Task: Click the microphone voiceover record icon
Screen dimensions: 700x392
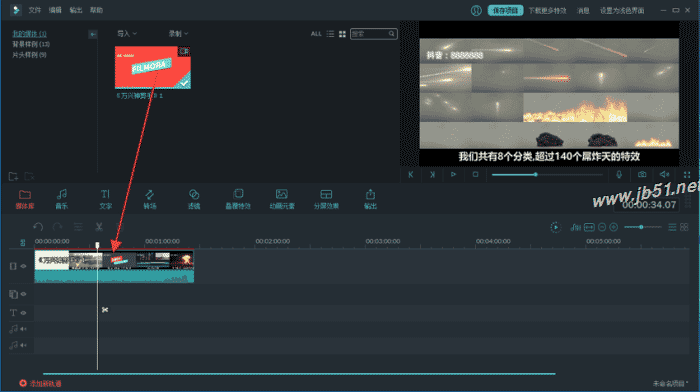Action: coord(619,175)
